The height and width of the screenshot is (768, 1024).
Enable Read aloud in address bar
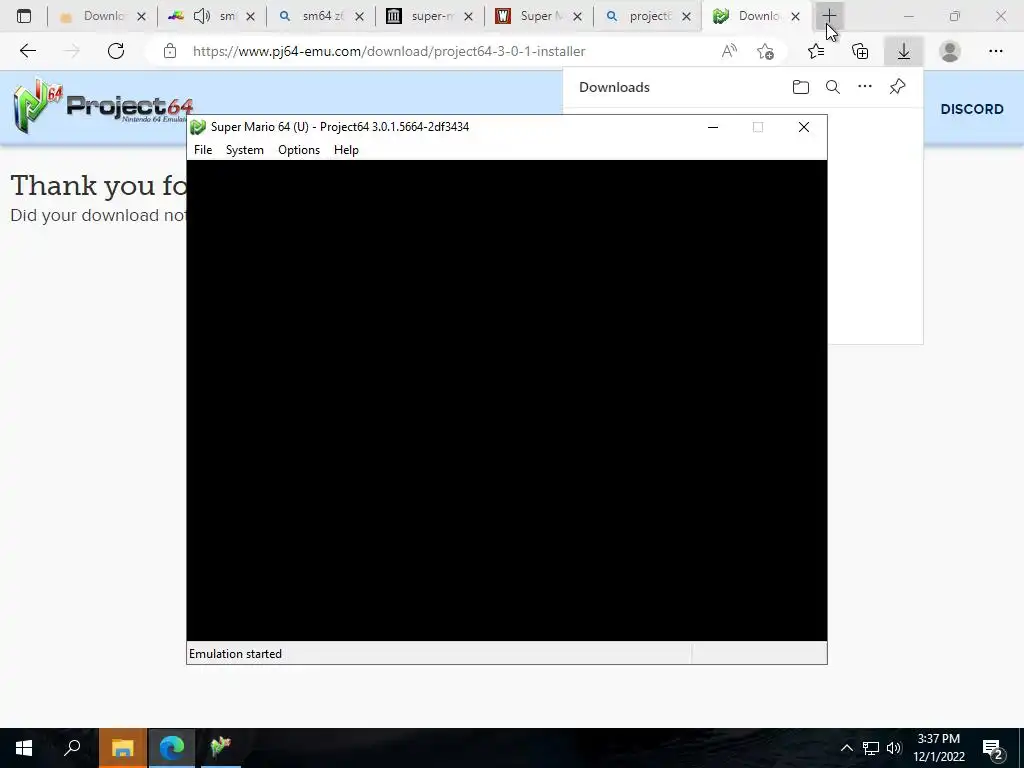729,51
